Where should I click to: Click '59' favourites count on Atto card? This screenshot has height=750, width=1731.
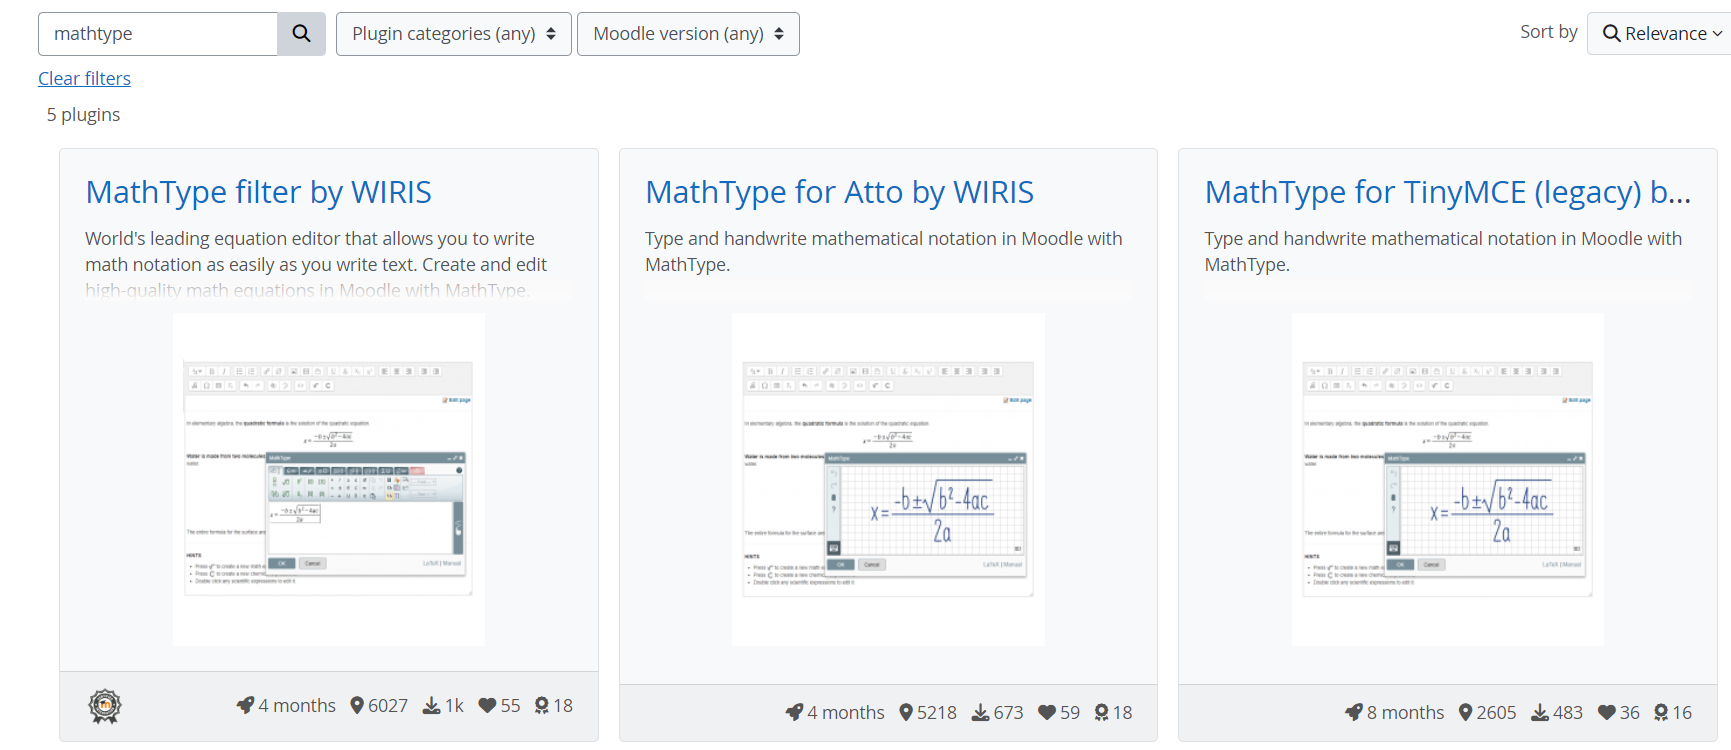1070,712
